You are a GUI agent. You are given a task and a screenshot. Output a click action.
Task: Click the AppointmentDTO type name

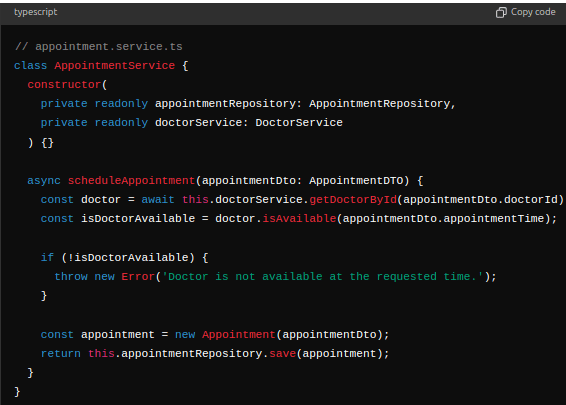356,180
